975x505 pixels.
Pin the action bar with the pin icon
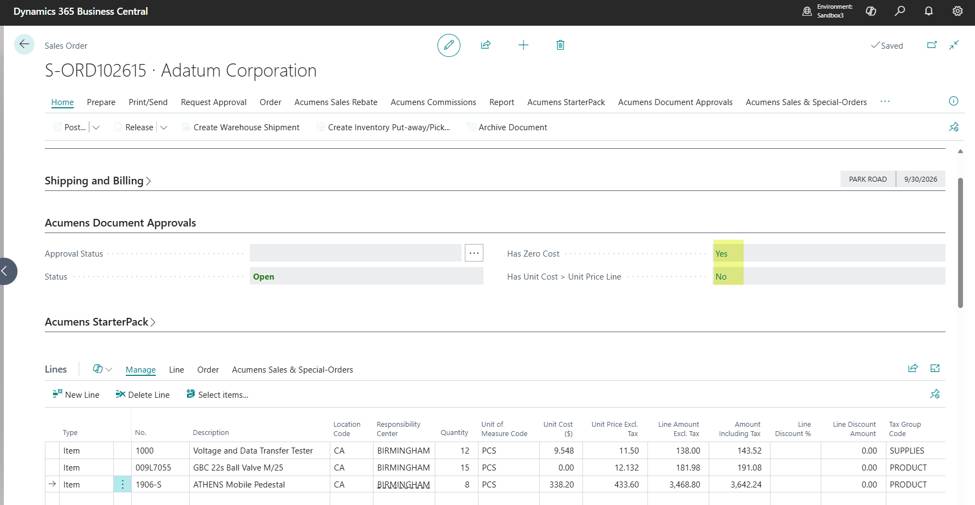point(953,127)
